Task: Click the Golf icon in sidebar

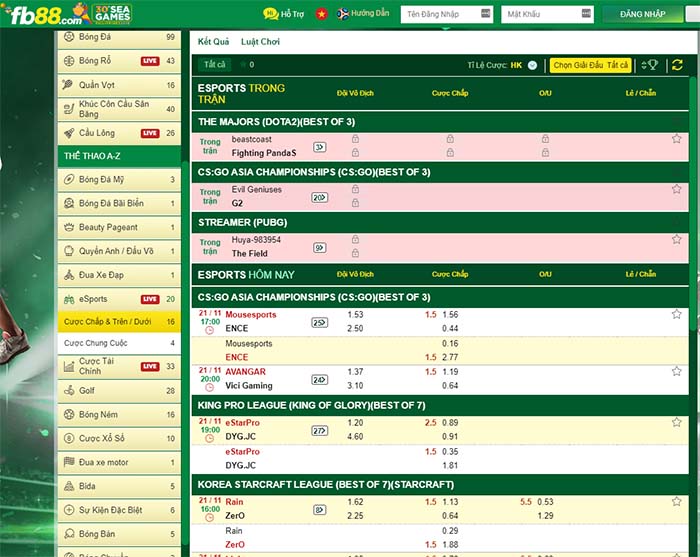Action: pyautogui.click(x=69, y=391)
